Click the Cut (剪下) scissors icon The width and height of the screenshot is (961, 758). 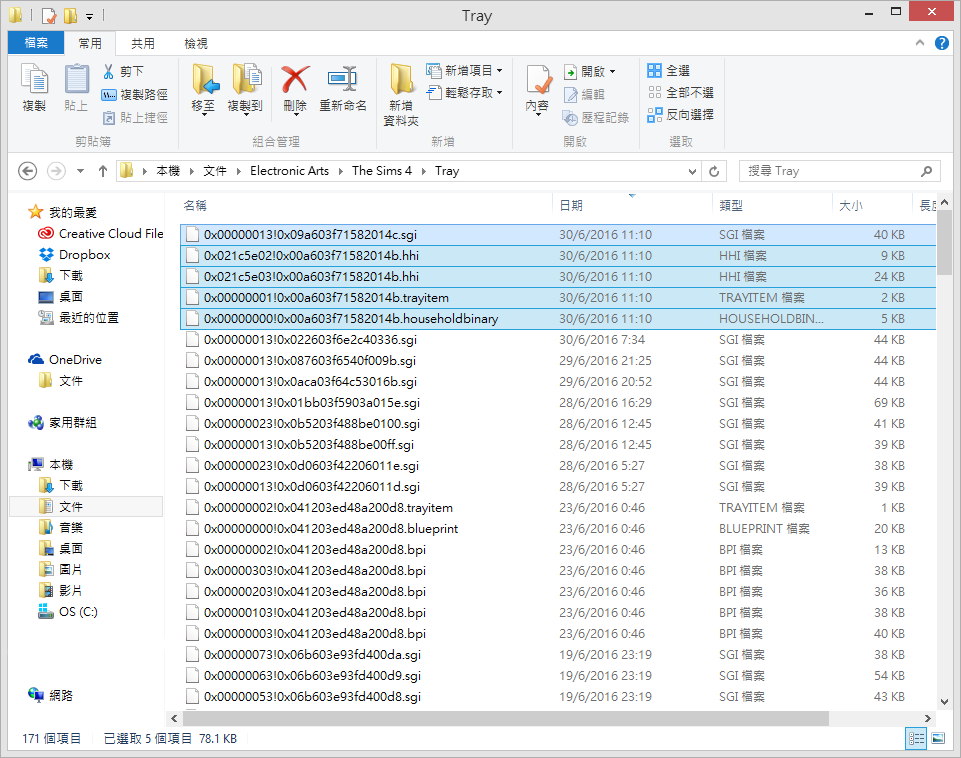click(108, 72)
